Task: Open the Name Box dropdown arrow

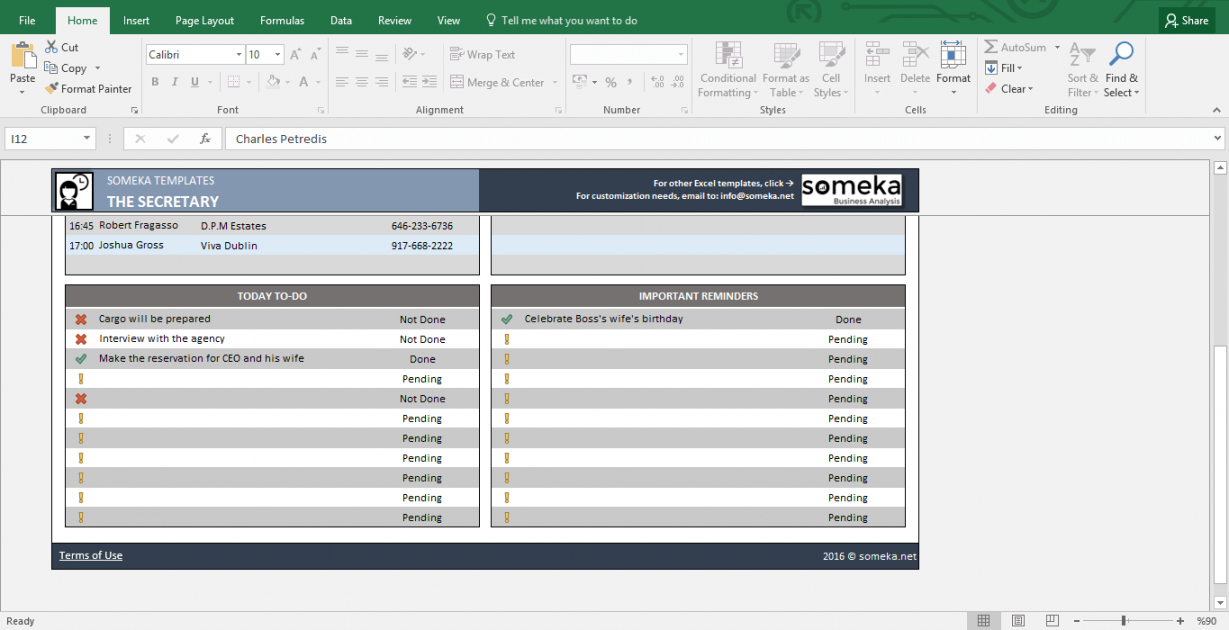Action: pos(87,139)
